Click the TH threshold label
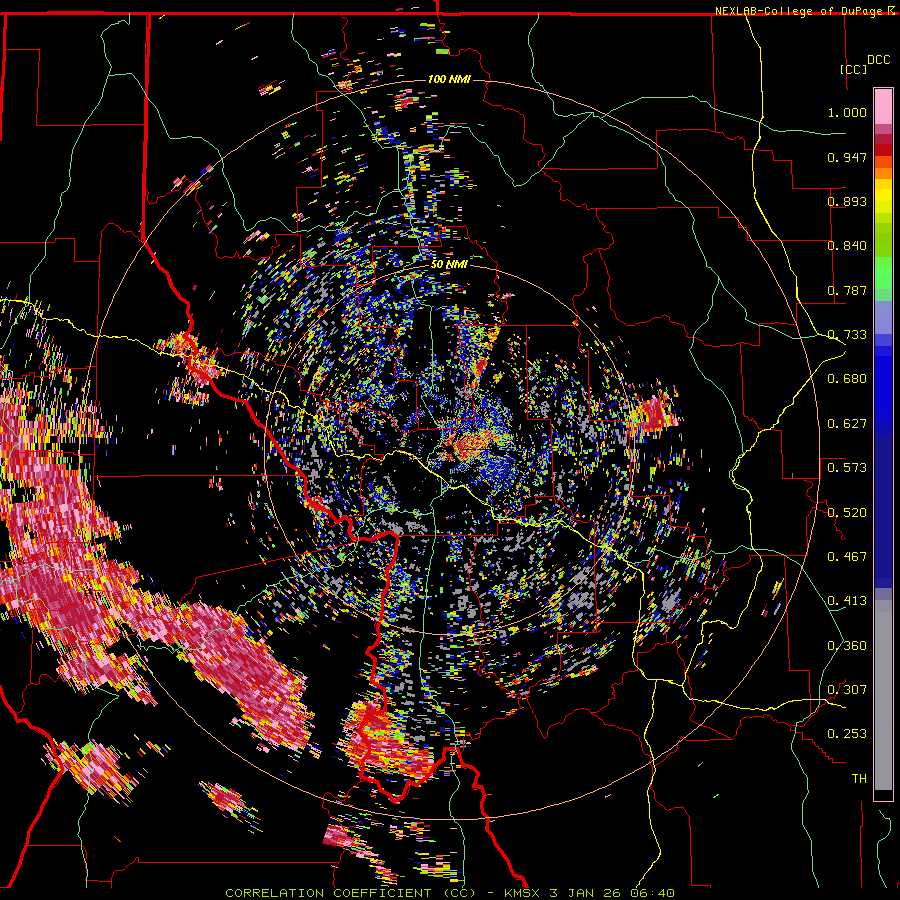The height and width of the screenshot is (900, 900). point(859,779)
